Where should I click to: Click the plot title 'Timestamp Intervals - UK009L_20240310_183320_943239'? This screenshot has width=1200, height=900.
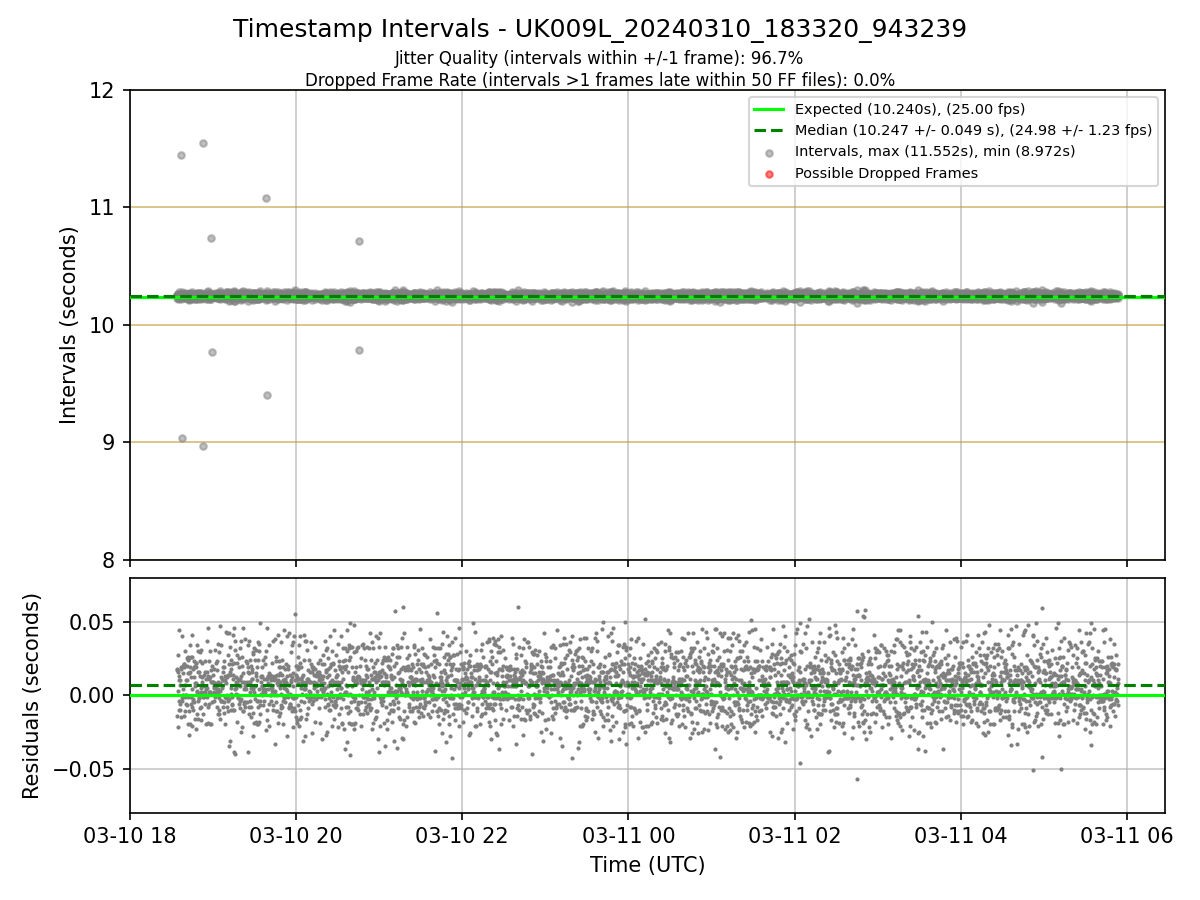(600, 29)
